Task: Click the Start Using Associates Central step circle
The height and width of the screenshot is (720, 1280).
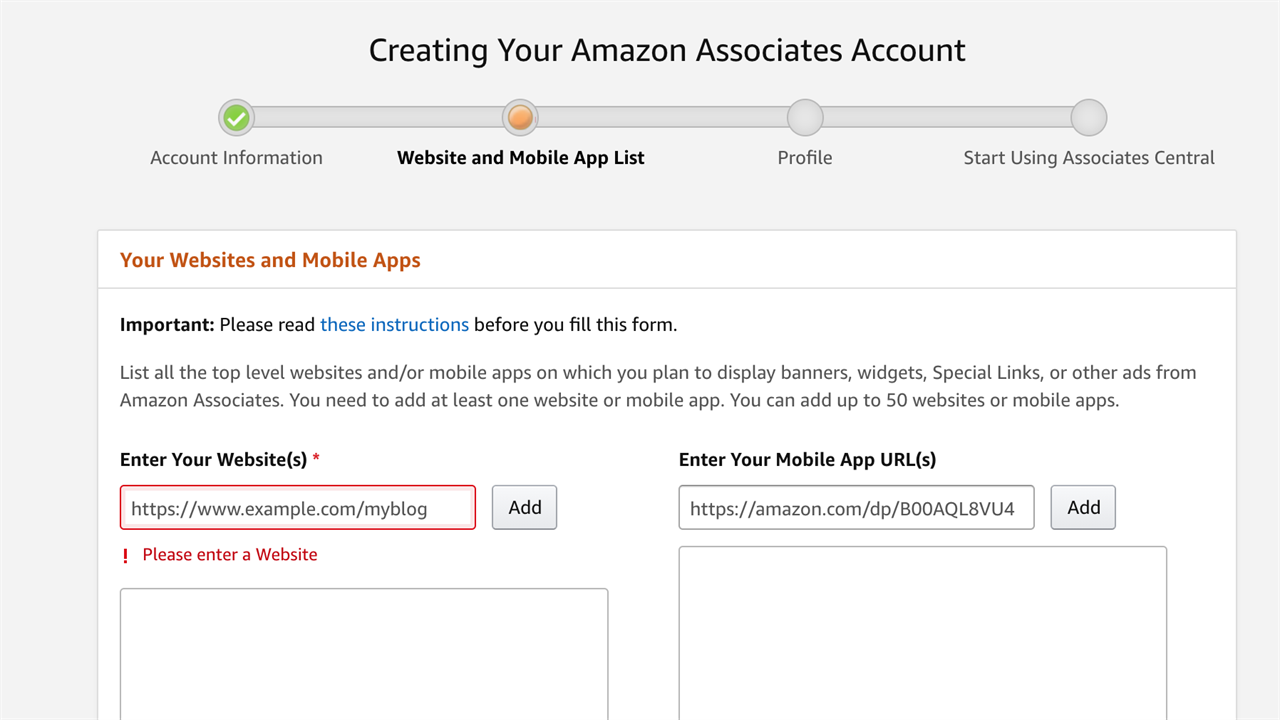Action: pyautogui.click(x=1089, y=118)
